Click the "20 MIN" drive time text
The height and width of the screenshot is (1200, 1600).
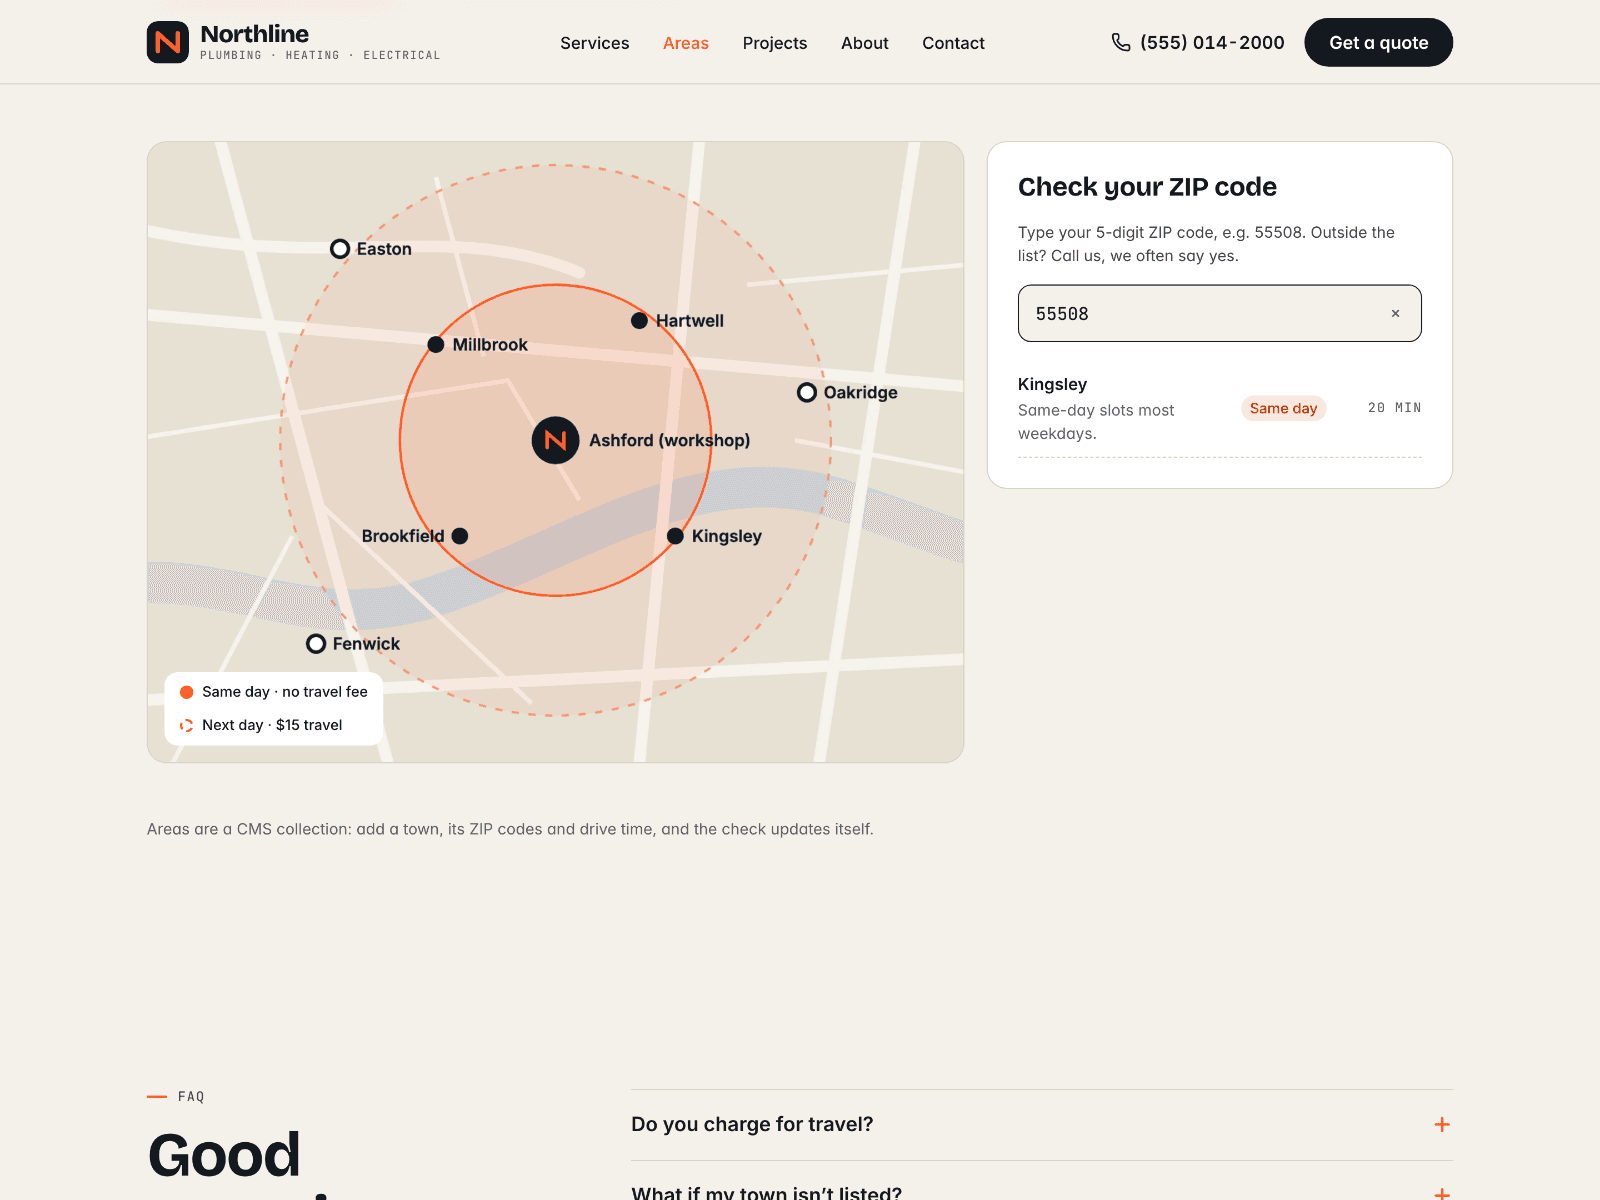pos(1394,408)
